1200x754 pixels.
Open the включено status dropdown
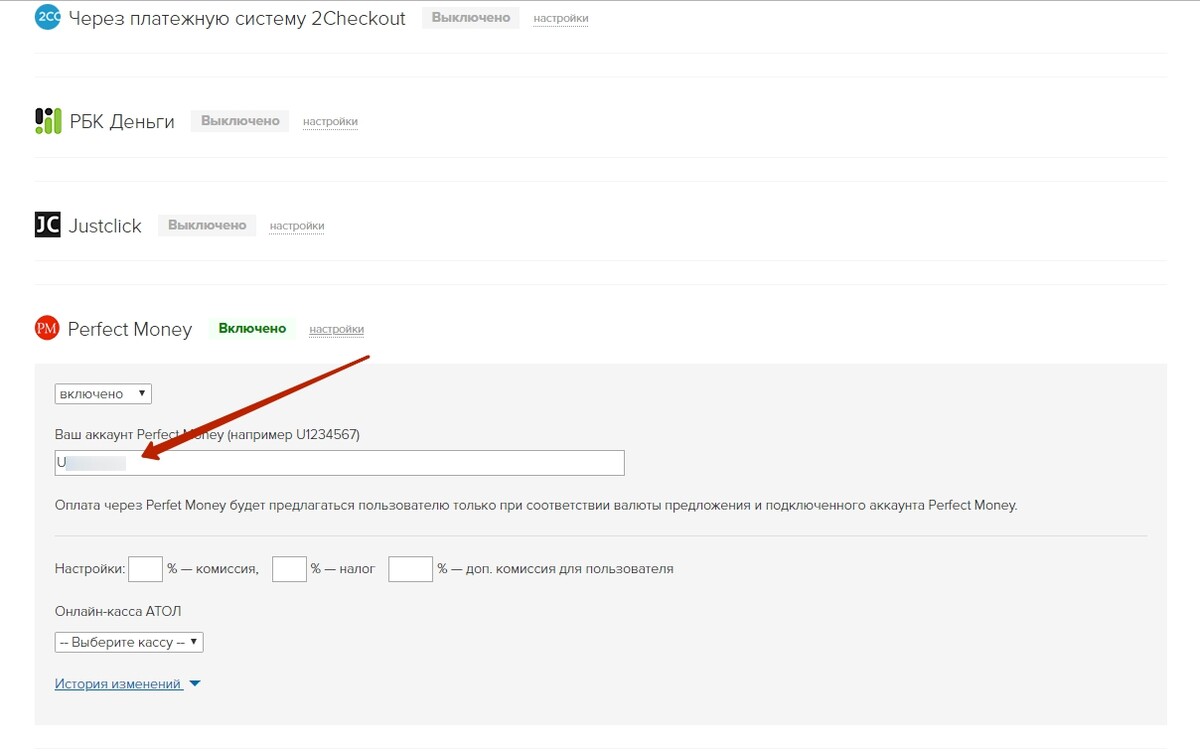[x=103, y=394]
